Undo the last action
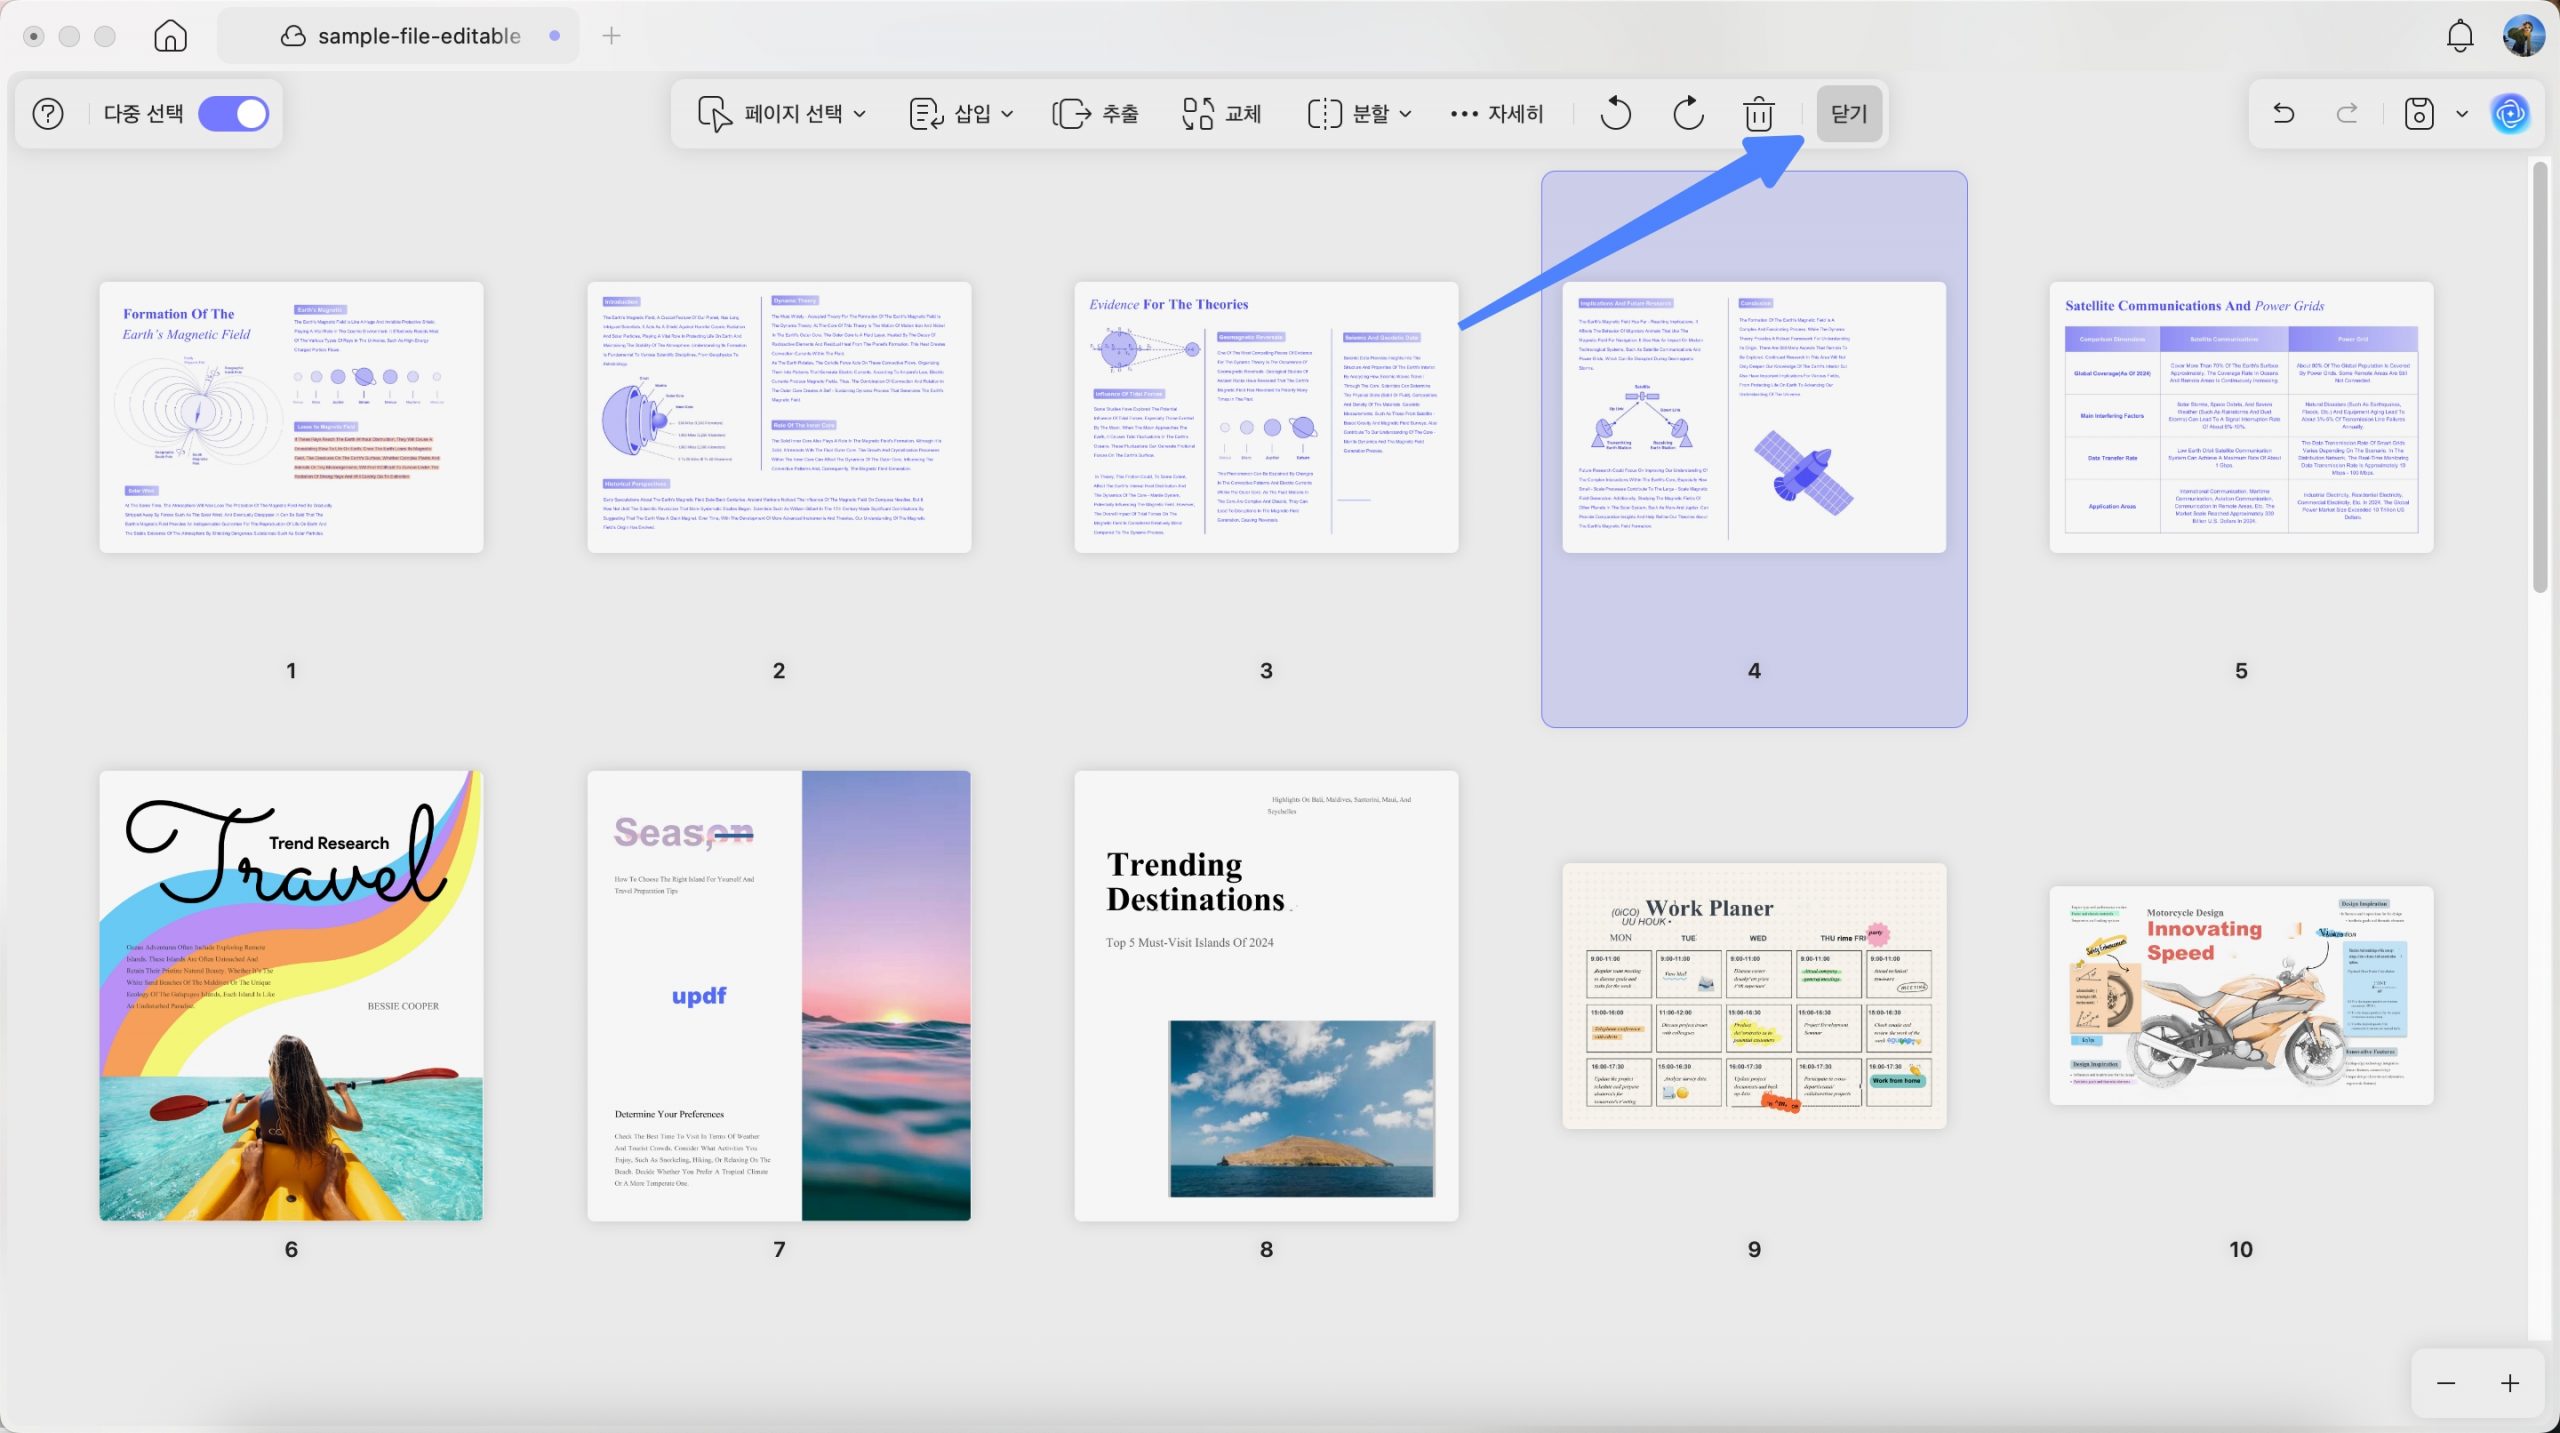The image size is (2560, 1433). [2284, 114]
